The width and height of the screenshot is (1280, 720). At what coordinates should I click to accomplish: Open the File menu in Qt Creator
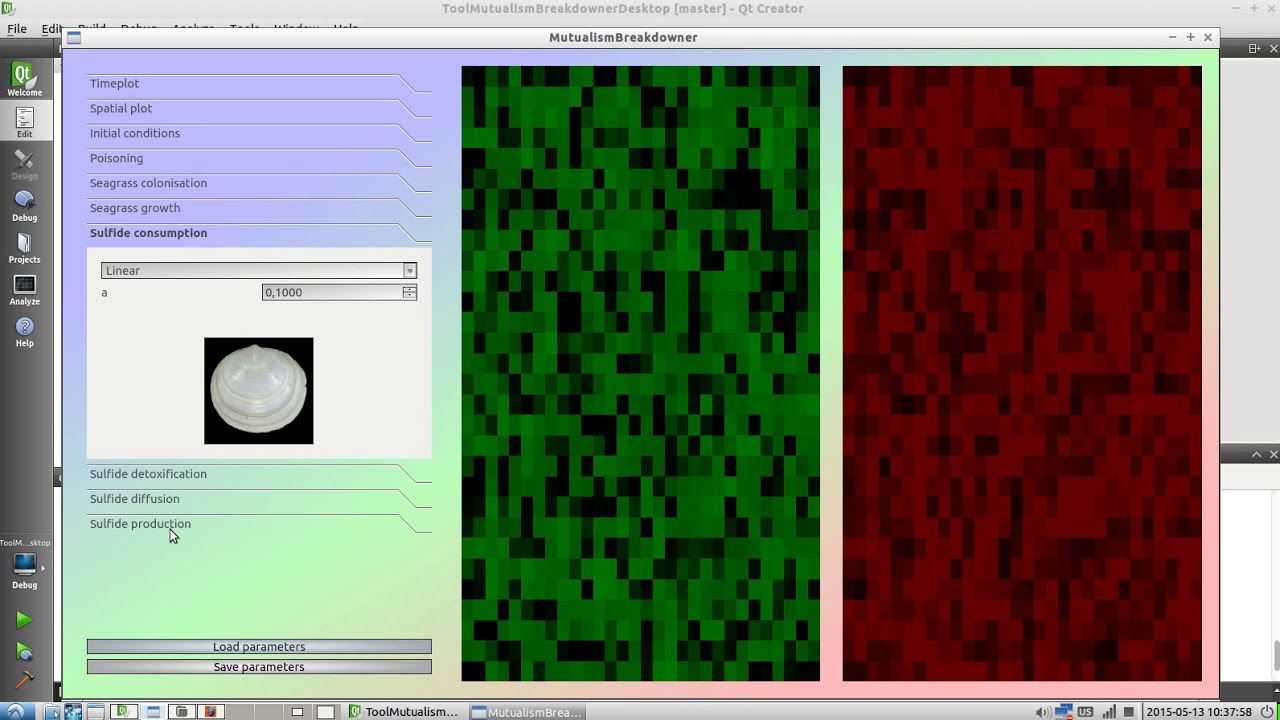coord(17,29)
